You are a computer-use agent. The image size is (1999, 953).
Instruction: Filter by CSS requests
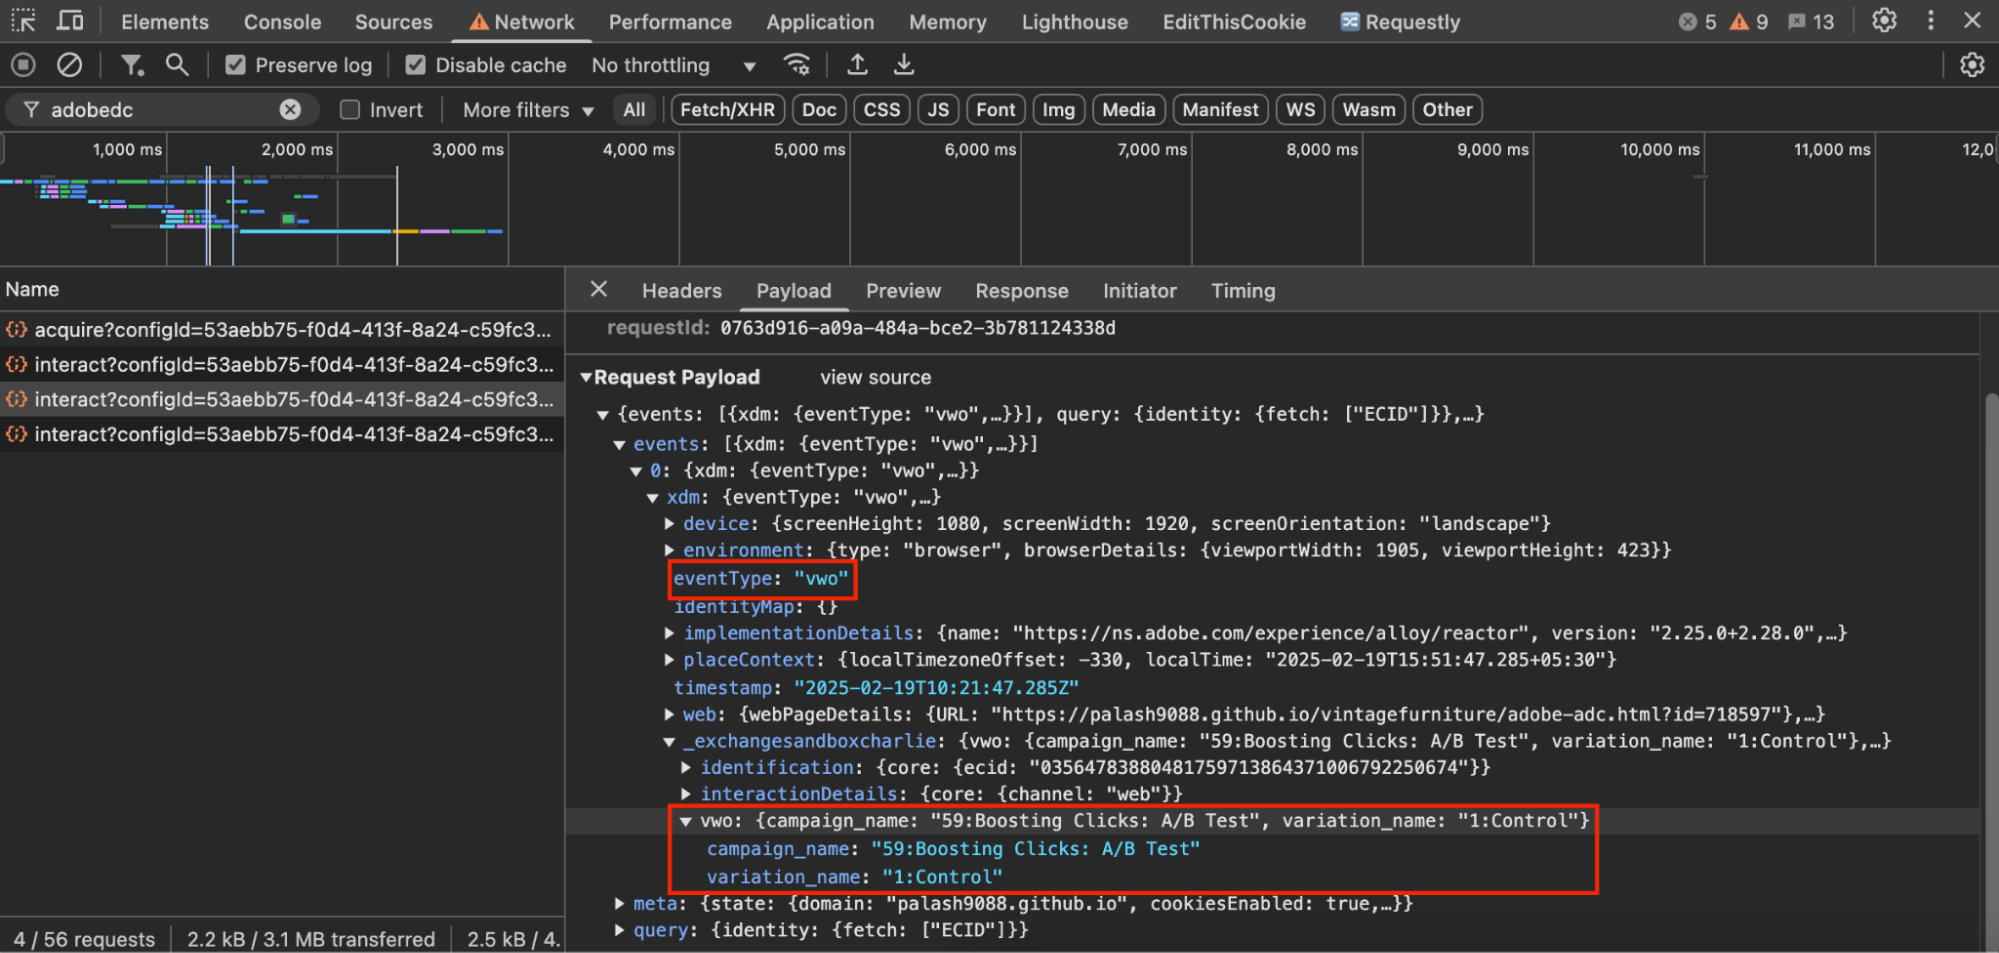tap(881, 110)
